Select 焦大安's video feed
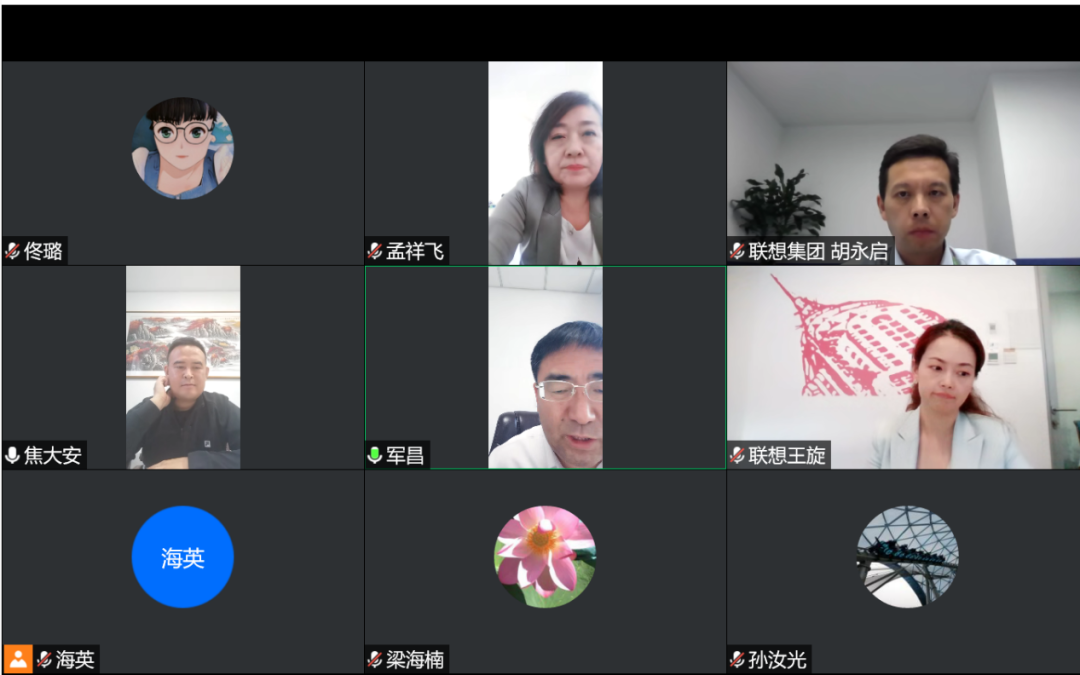 pos(183,368)
